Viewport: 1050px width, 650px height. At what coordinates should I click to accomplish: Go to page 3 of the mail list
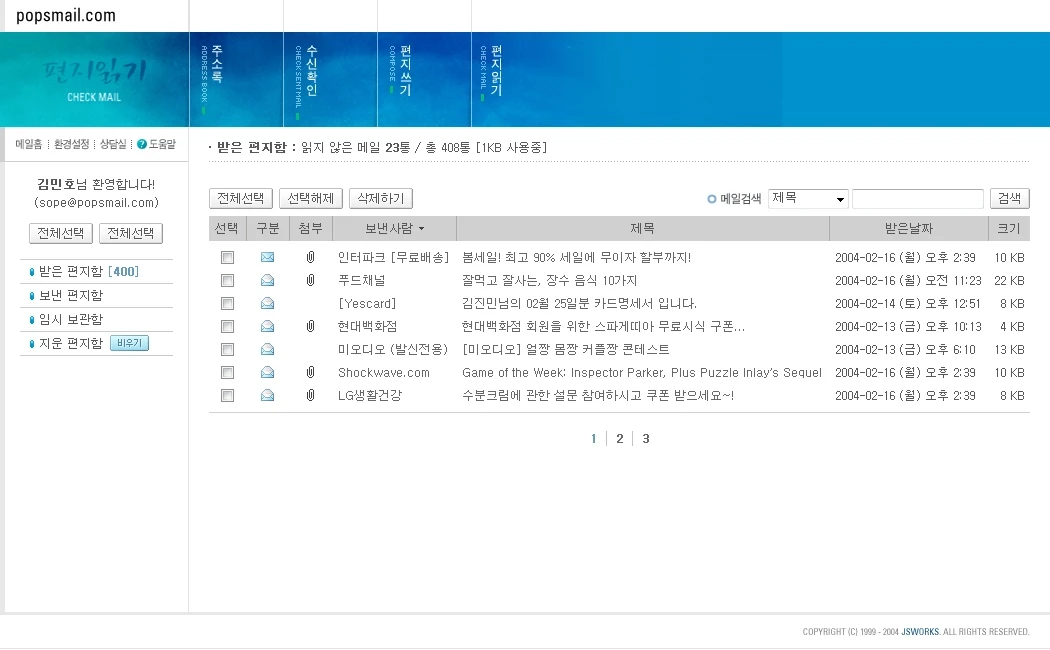(x=646, y=438)
